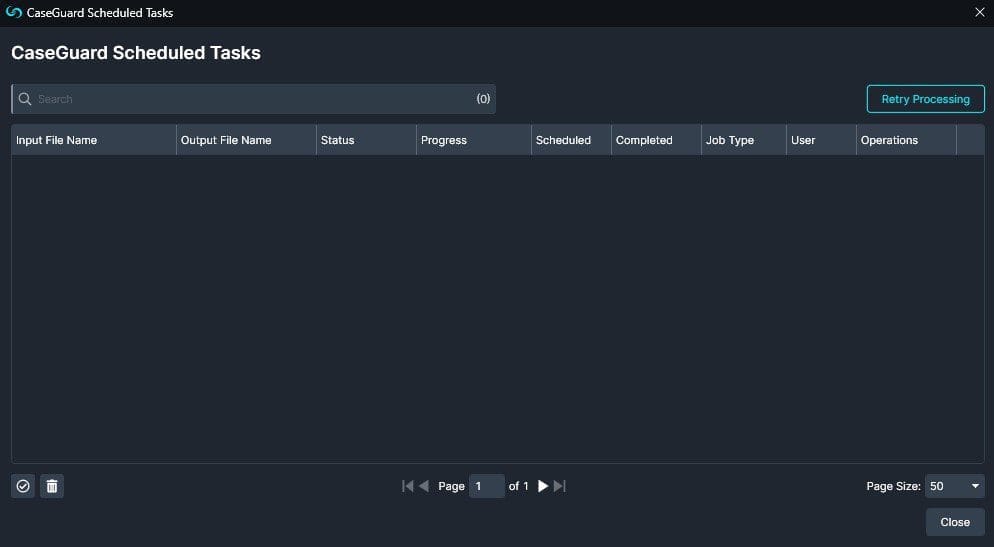
Task: Sort by the Progress column header
Action: (444, 140)
